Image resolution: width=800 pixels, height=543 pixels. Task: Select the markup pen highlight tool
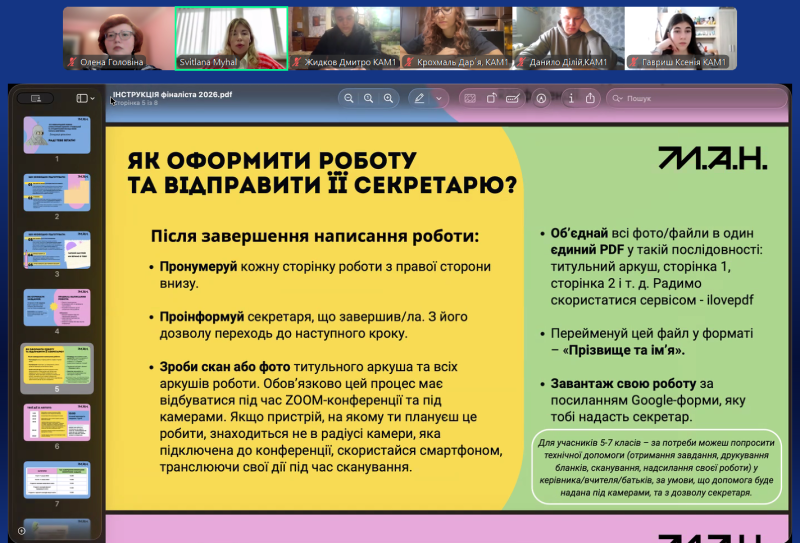(420, 98)
